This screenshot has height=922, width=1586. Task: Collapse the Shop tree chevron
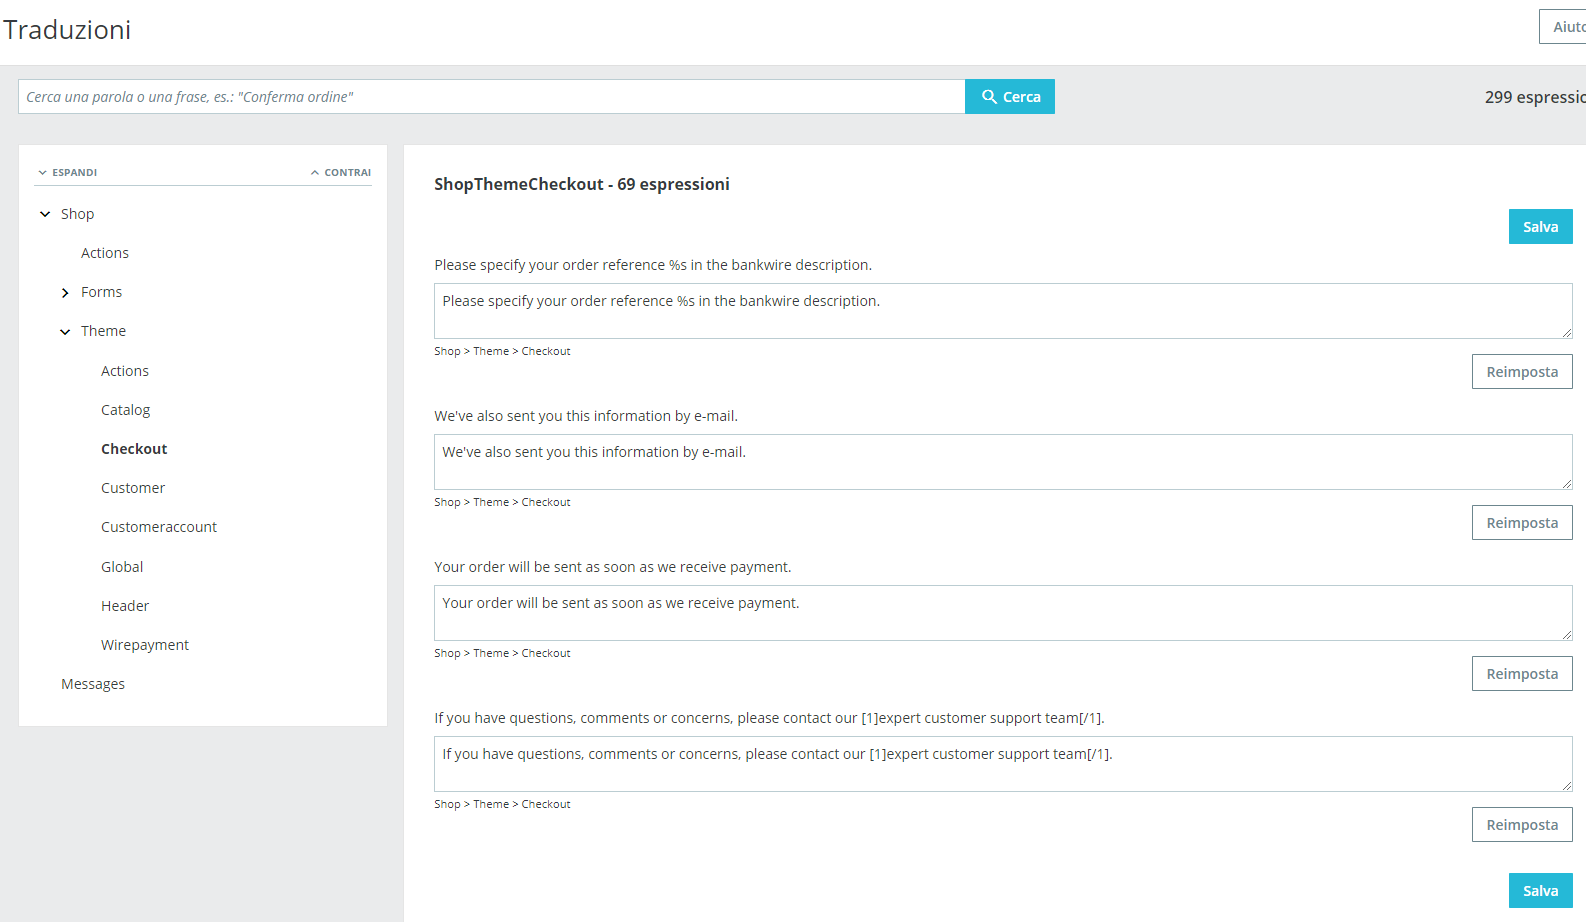45,214
